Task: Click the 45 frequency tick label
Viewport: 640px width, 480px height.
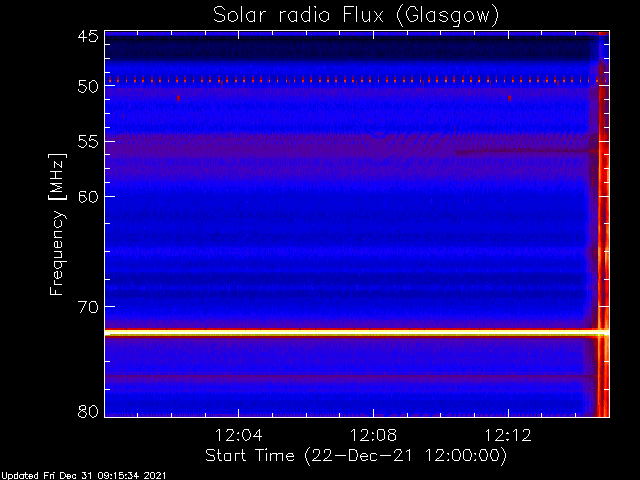Action: 88,36
